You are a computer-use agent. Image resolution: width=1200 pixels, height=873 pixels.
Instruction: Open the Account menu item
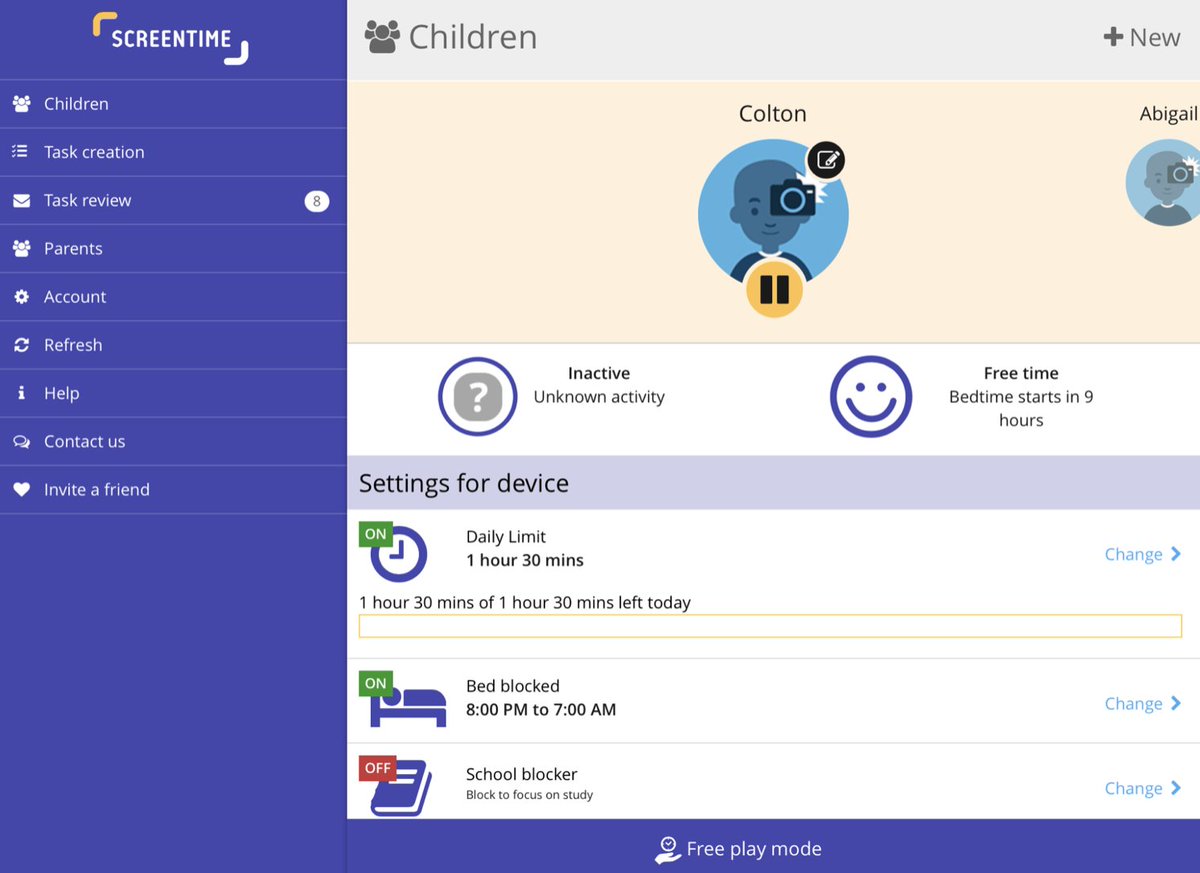tap(173, 297)
